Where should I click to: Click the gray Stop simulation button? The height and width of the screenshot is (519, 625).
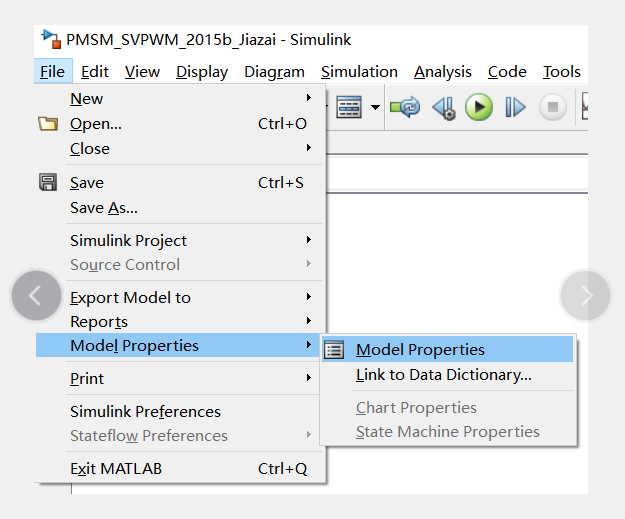click(x=552, y=107)
